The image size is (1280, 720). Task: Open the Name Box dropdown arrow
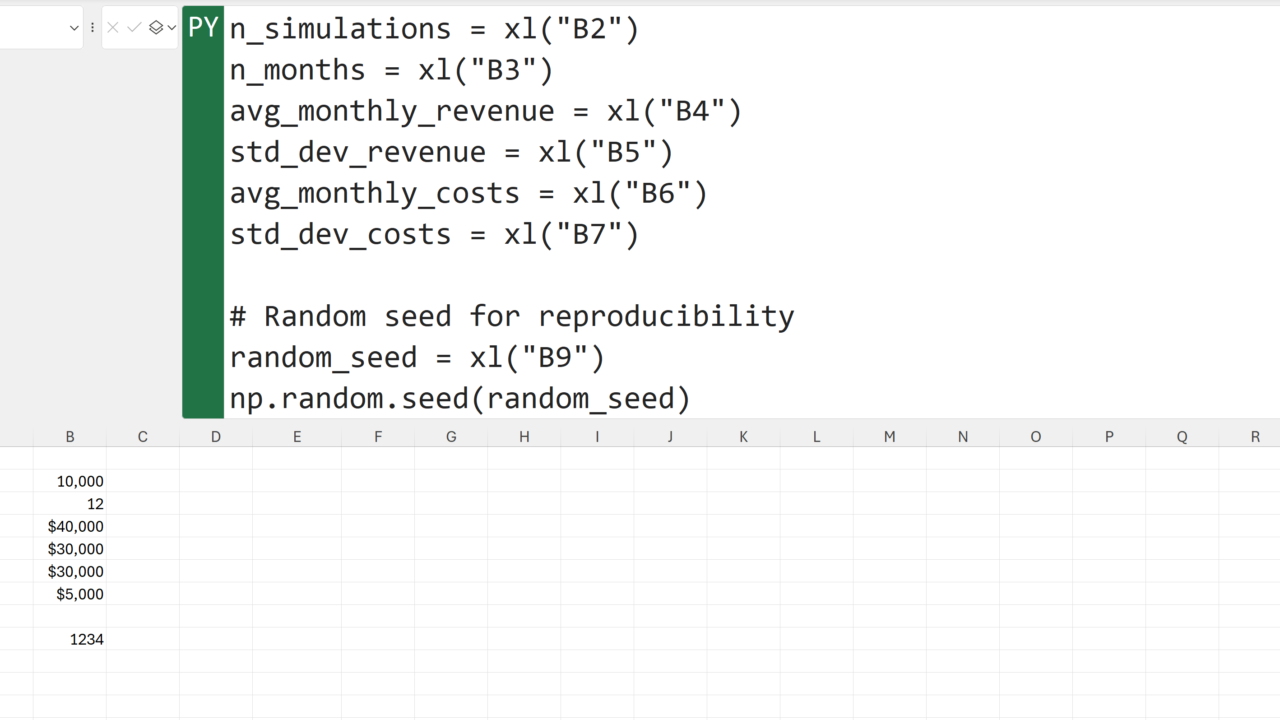(x=74, y=28)
